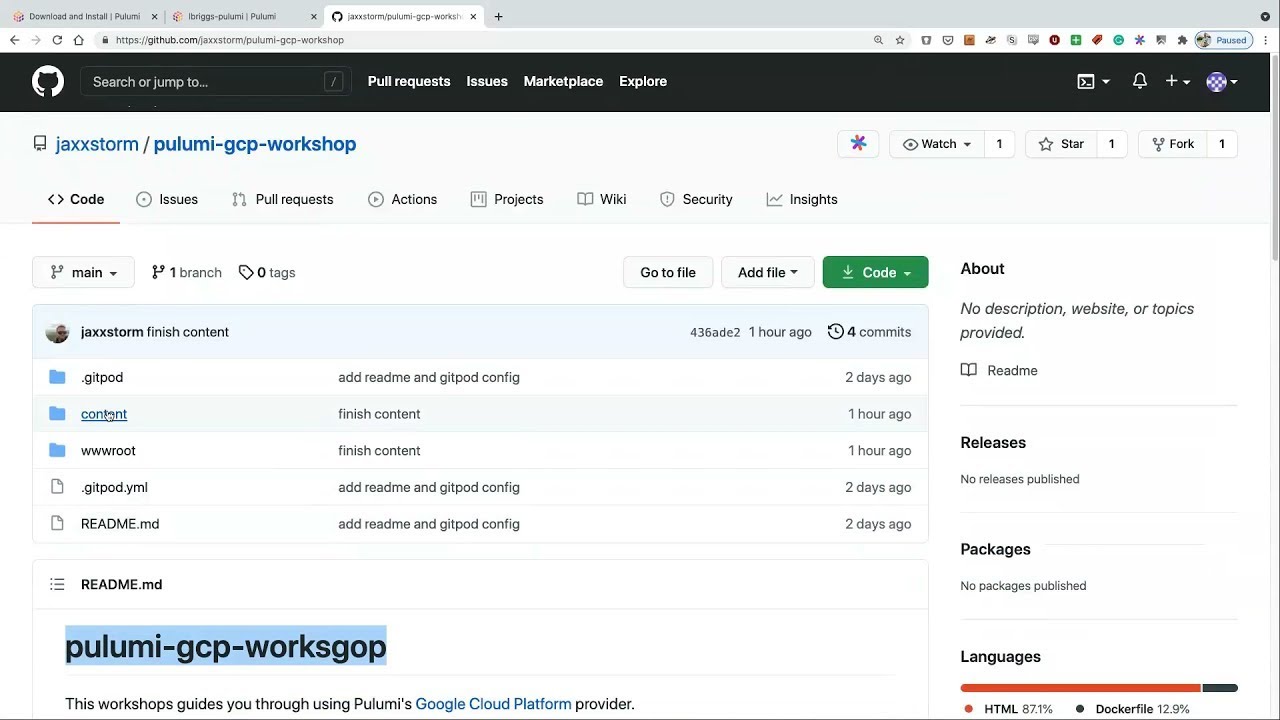Screen dimensions: 1280x720
Task: Click the Gitpod asterisk button beside Watch
Action: pos(858,144)
